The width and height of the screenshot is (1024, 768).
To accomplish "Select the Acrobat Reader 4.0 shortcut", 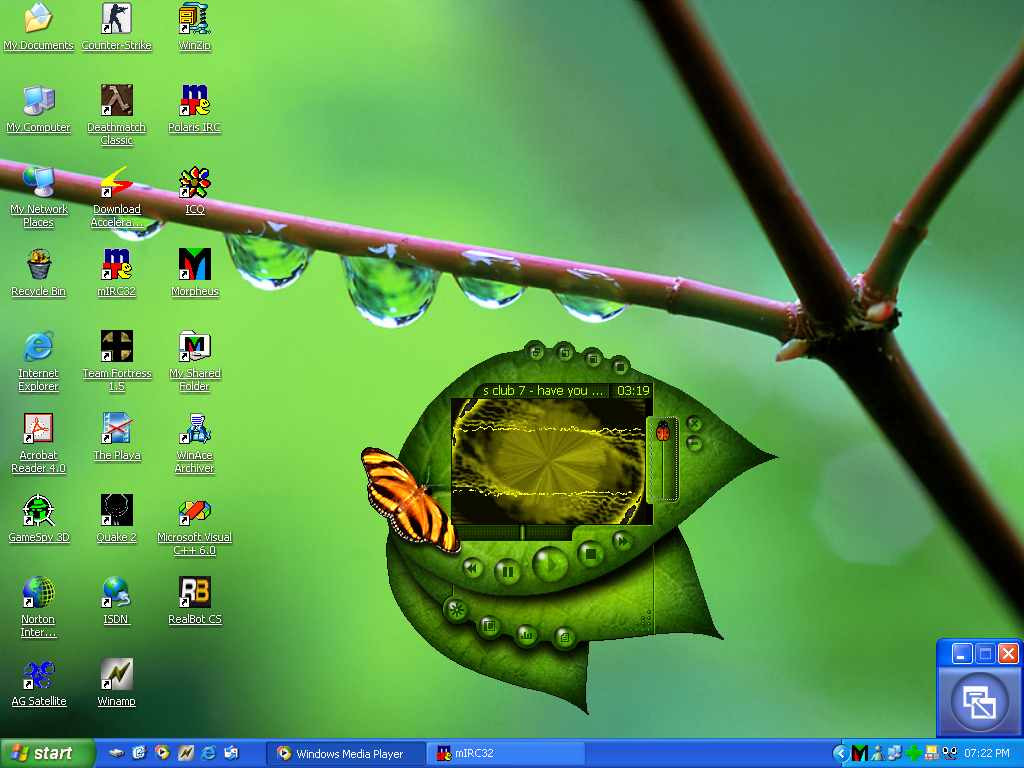I will [39, 444].
